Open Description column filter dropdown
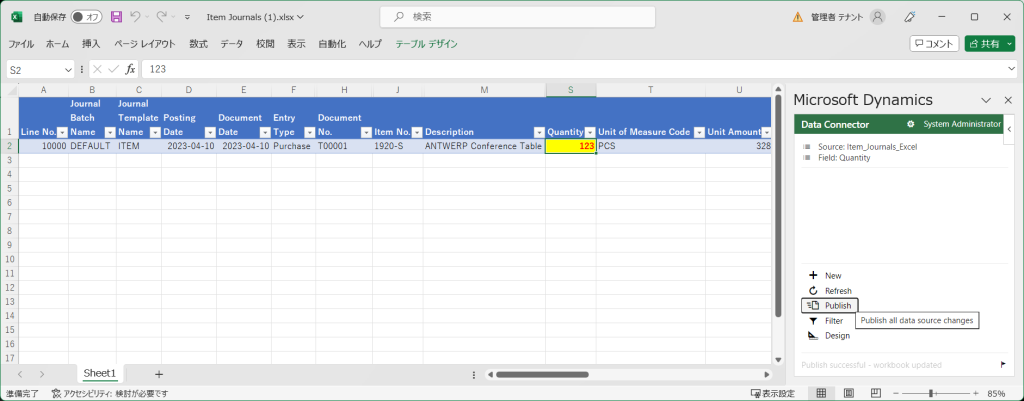The height and width of the screenshot is (401, 1024). pos(537,132)
